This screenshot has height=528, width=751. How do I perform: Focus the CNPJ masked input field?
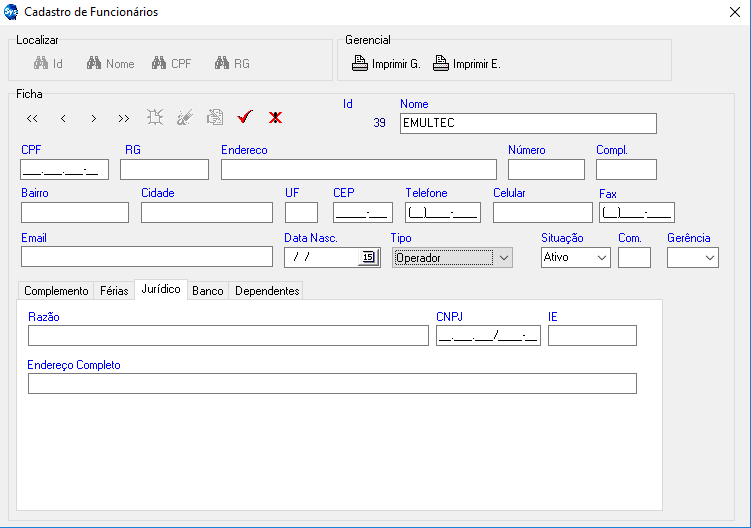click(488, 336)
